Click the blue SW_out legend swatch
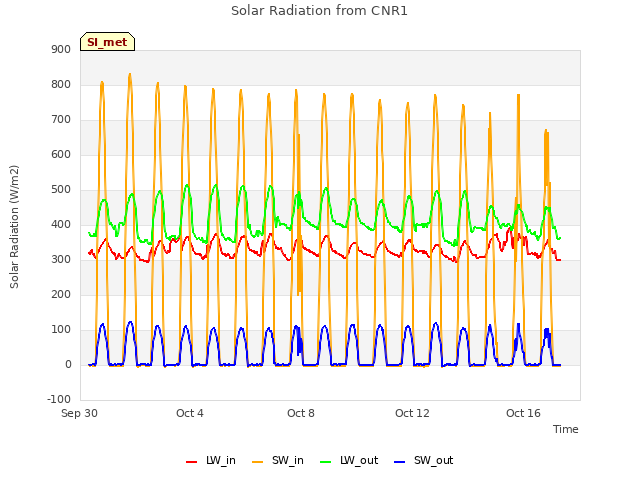The image size is (640, 480). coord(400,462)
